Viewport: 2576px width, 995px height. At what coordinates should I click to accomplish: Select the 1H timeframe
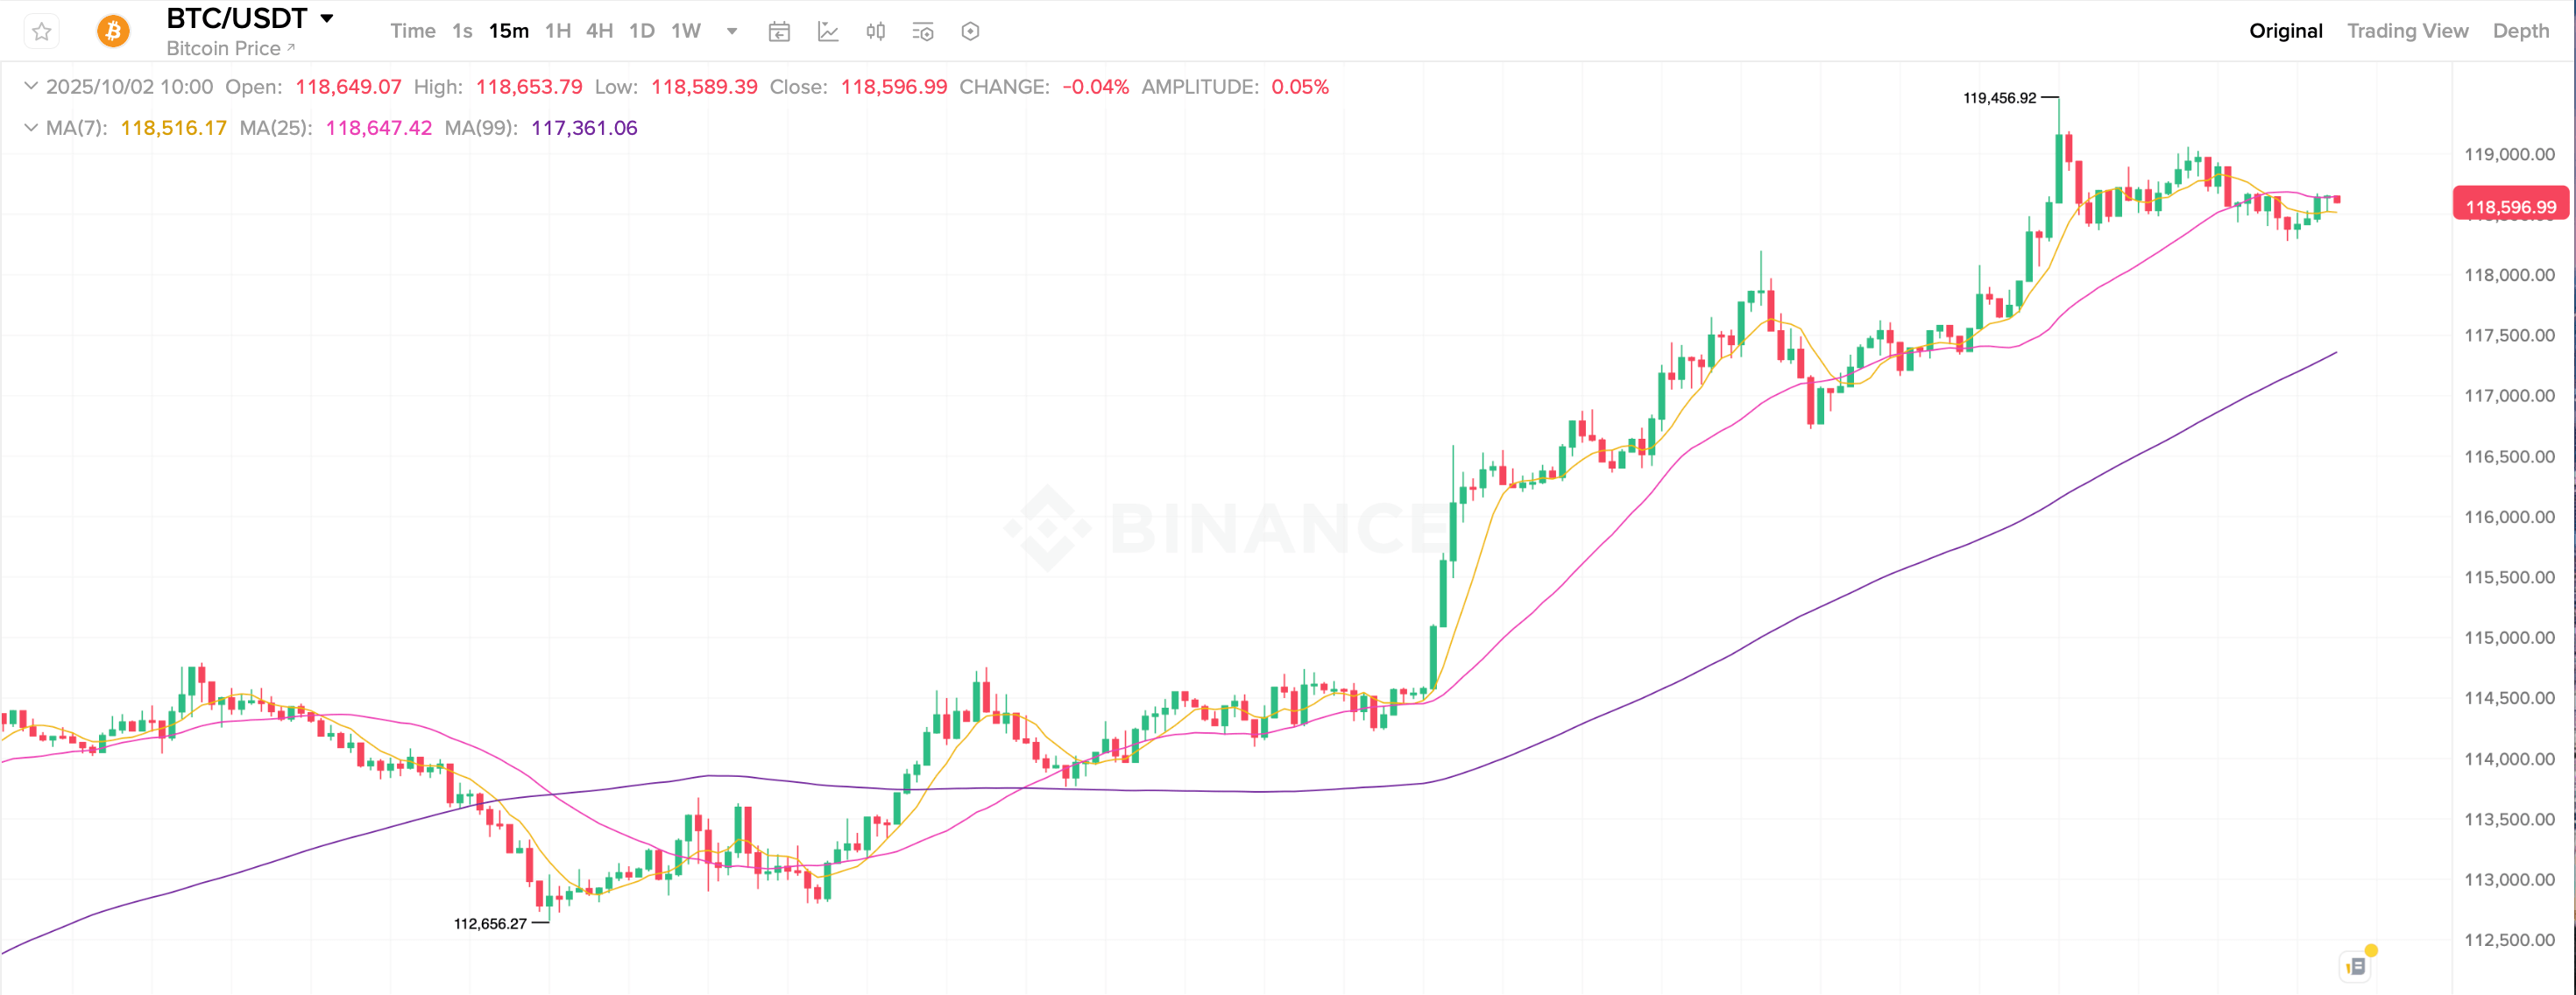point(557,31)
